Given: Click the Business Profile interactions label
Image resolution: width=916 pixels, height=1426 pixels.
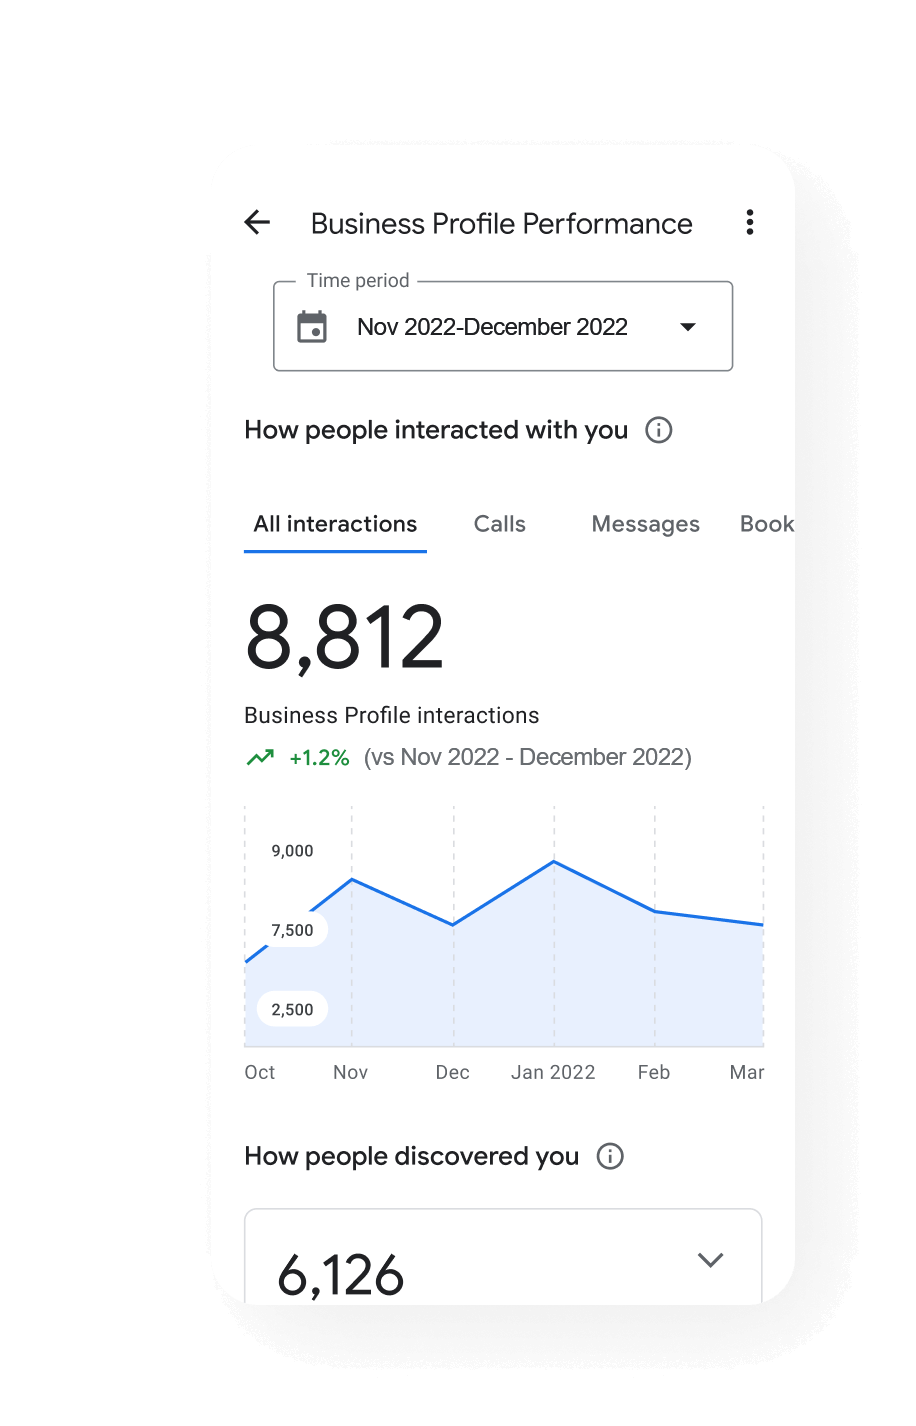Looking at the screenshot, I should (391, 715).
